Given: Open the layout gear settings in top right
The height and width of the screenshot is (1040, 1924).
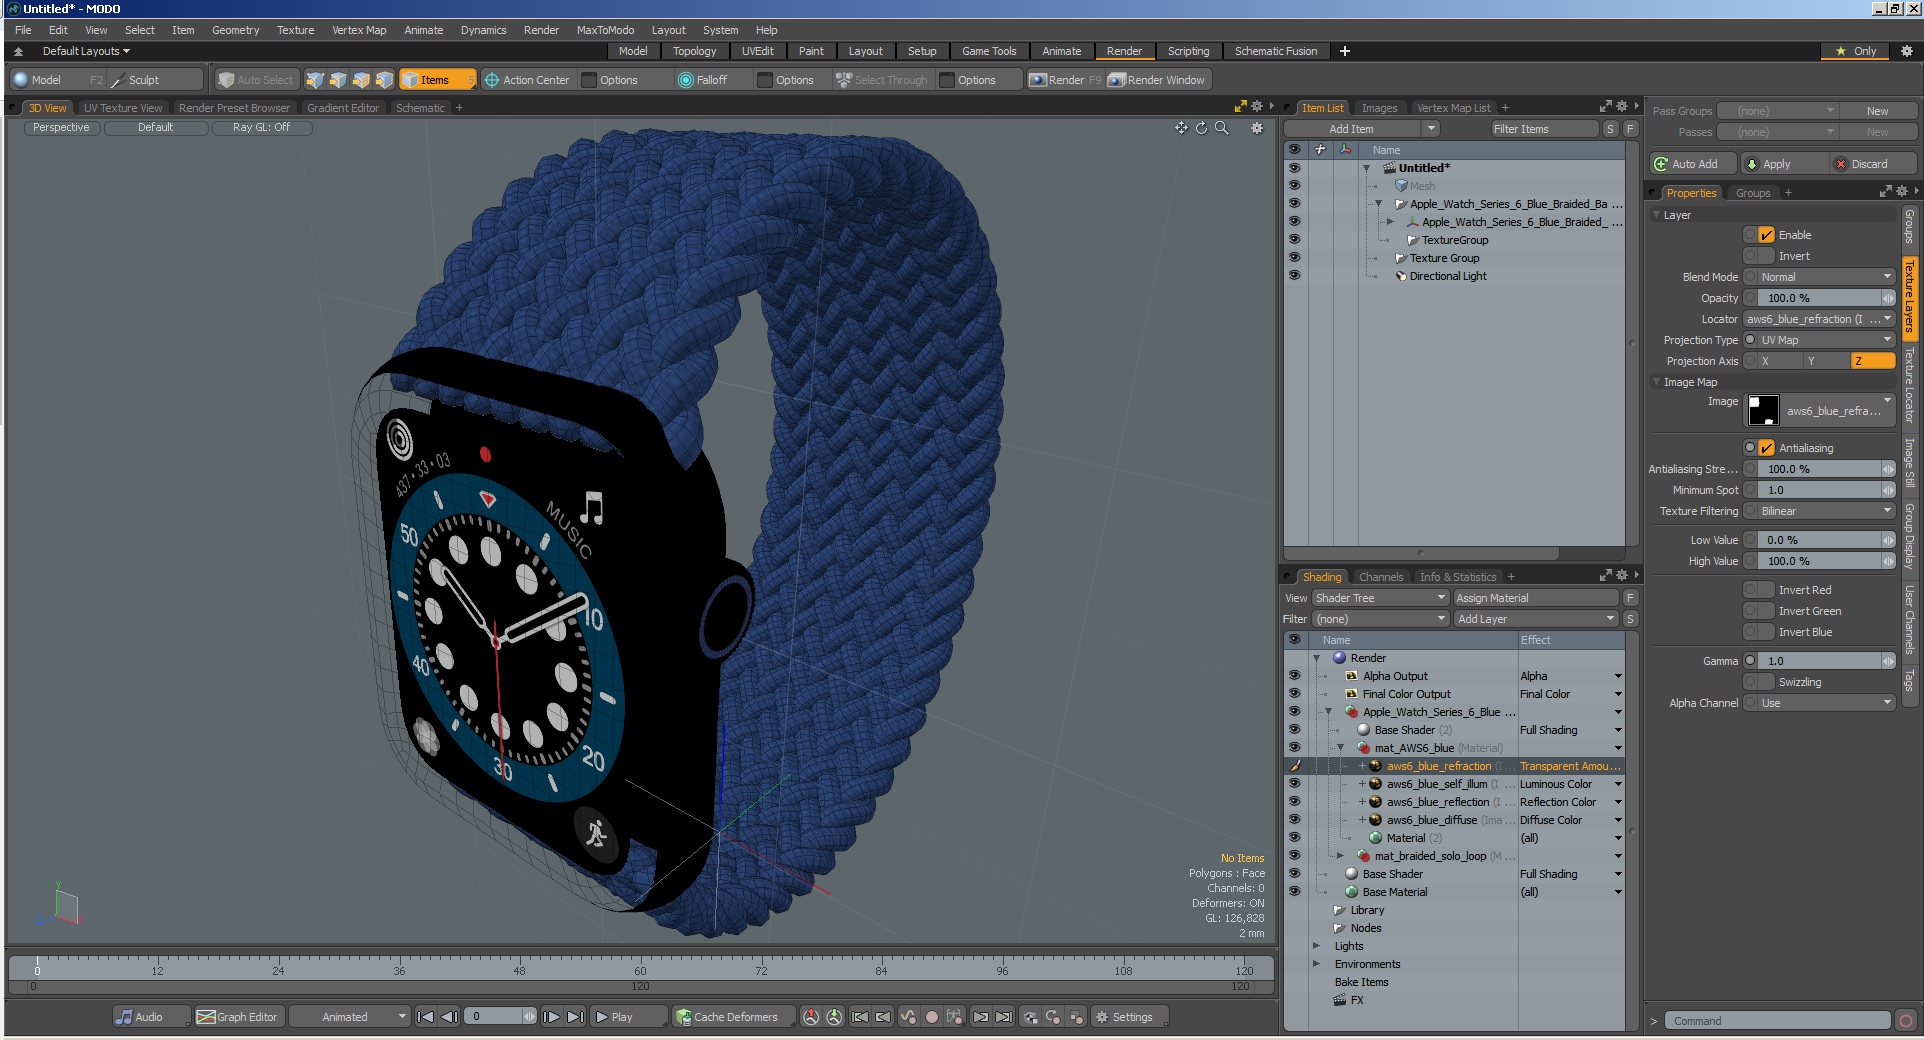Looking at the screenshot, I should [x=1906, y=51].
